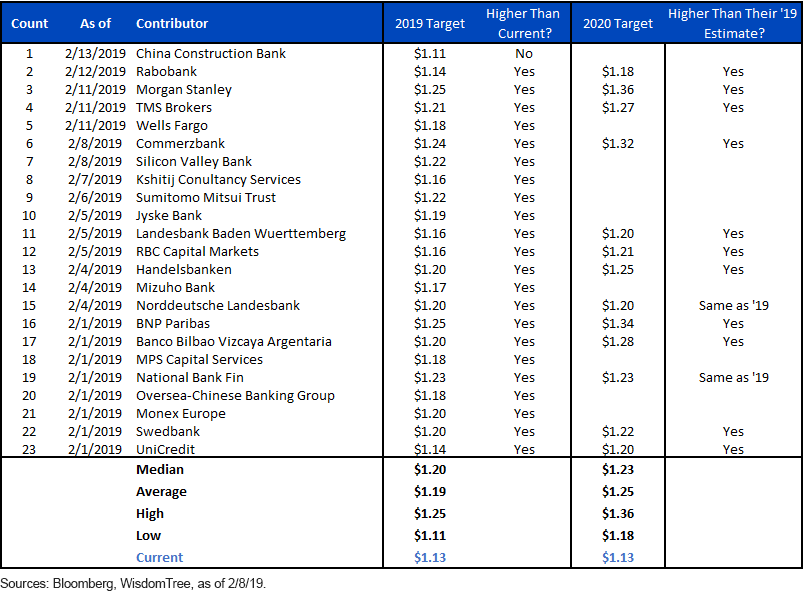Click the 2019 Target column header

430,24
